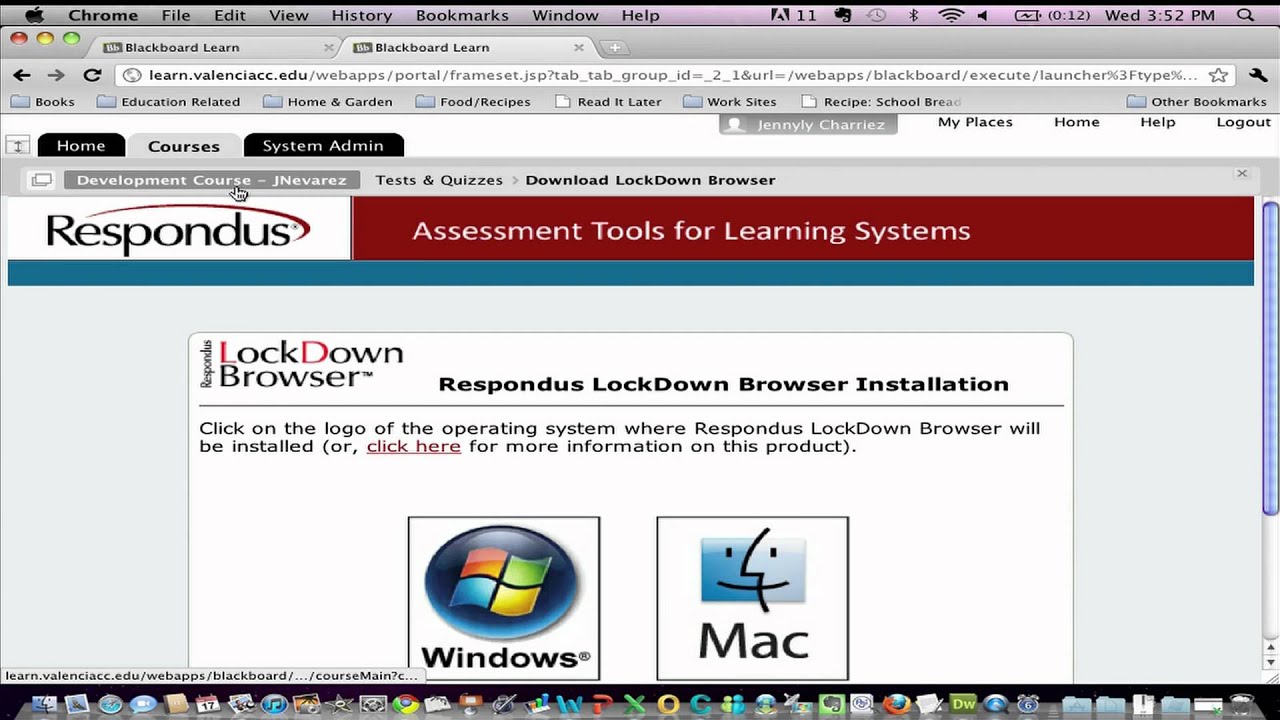Follow the "click here" product information link
Screen dimensions: 1280x720
click(x=414, y=446)
